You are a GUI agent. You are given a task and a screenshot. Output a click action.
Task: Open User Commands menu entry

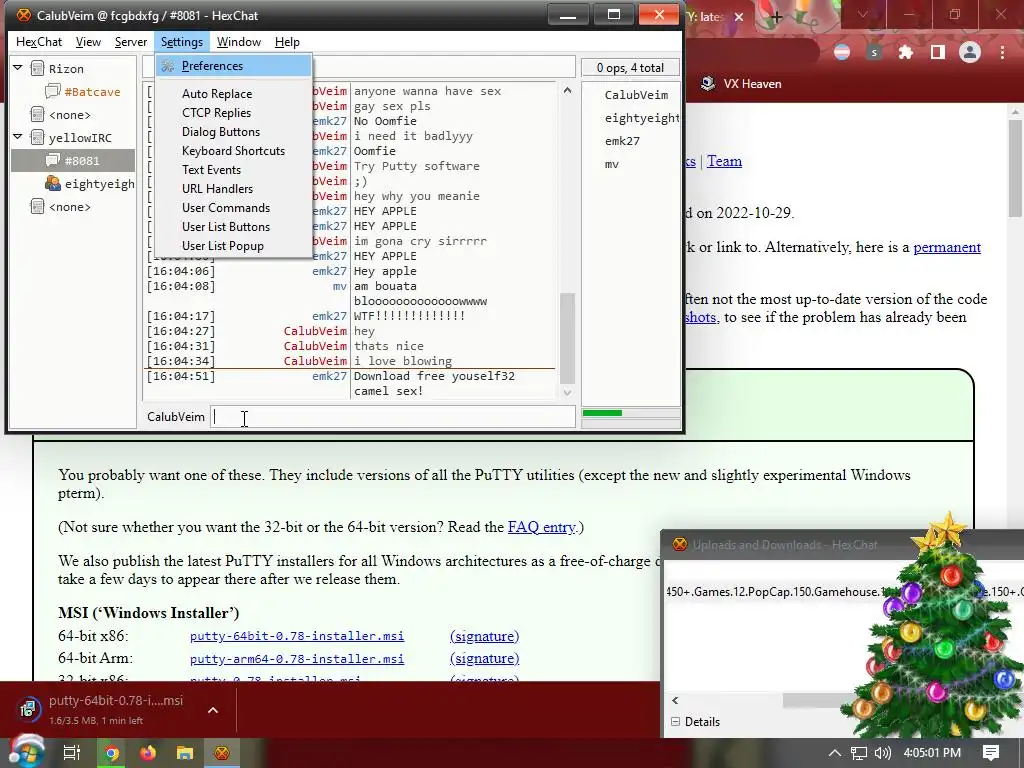[225, 208]
